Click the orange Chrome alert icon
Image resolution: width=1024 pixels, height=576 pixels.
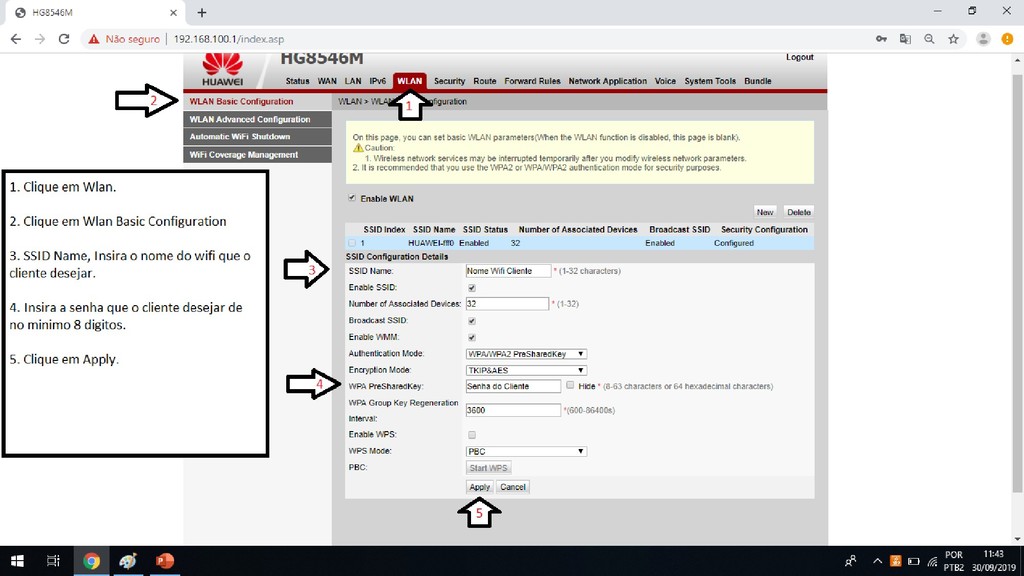(x=1007, y=39)
